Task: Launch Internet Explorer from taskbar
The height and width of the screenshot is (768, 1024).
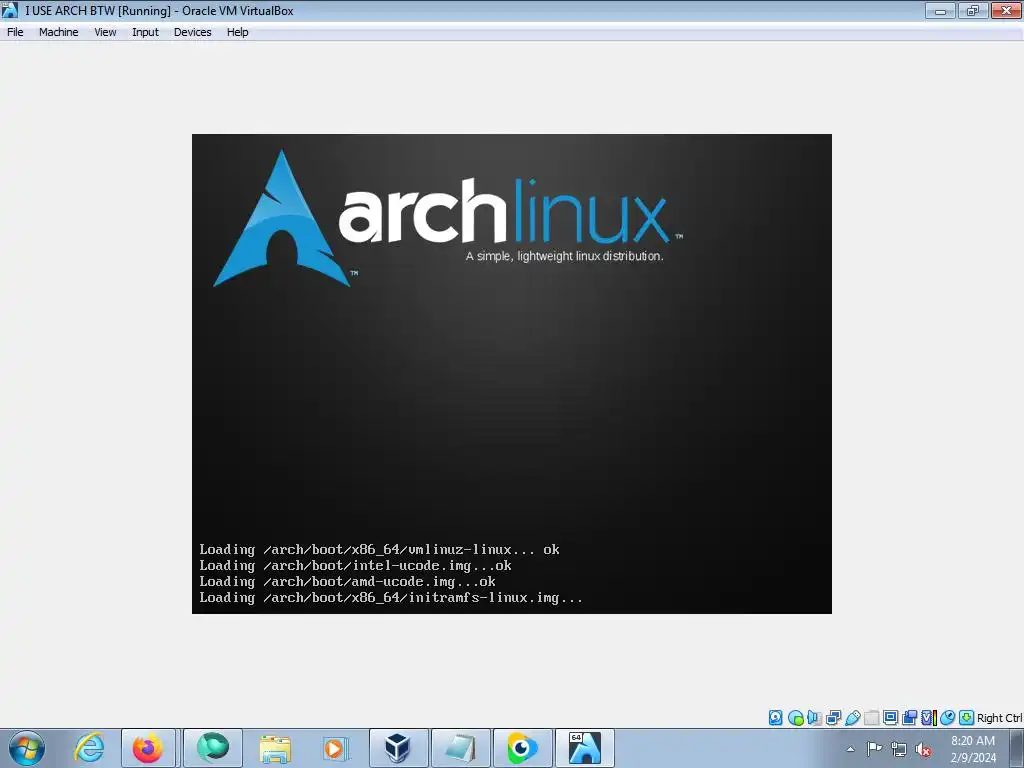Action: pyautogui.click(x=89, y=748)
